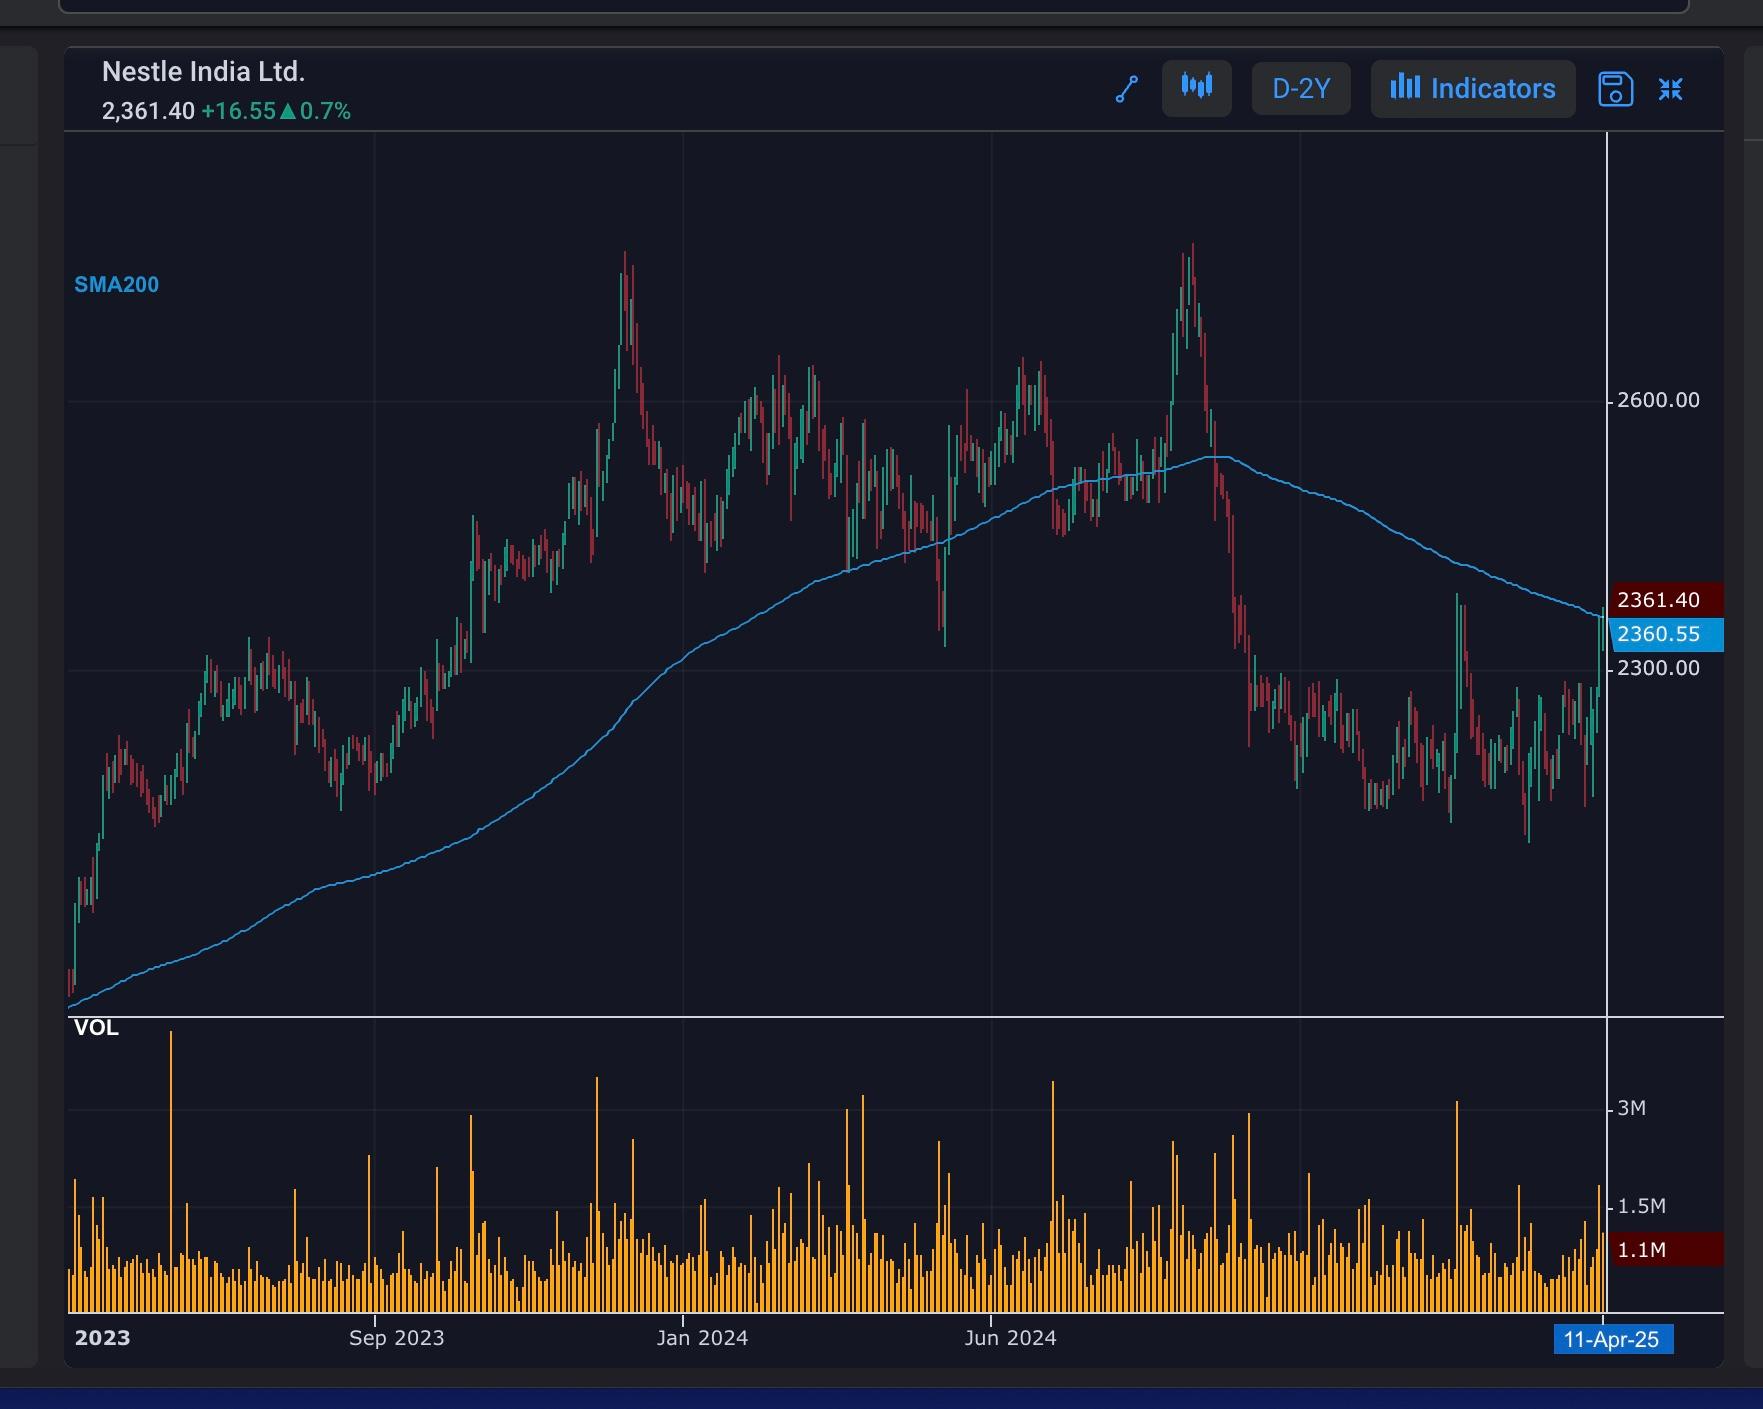
Task: Open the candlestick chart type selector
Action: [1197, 88]
